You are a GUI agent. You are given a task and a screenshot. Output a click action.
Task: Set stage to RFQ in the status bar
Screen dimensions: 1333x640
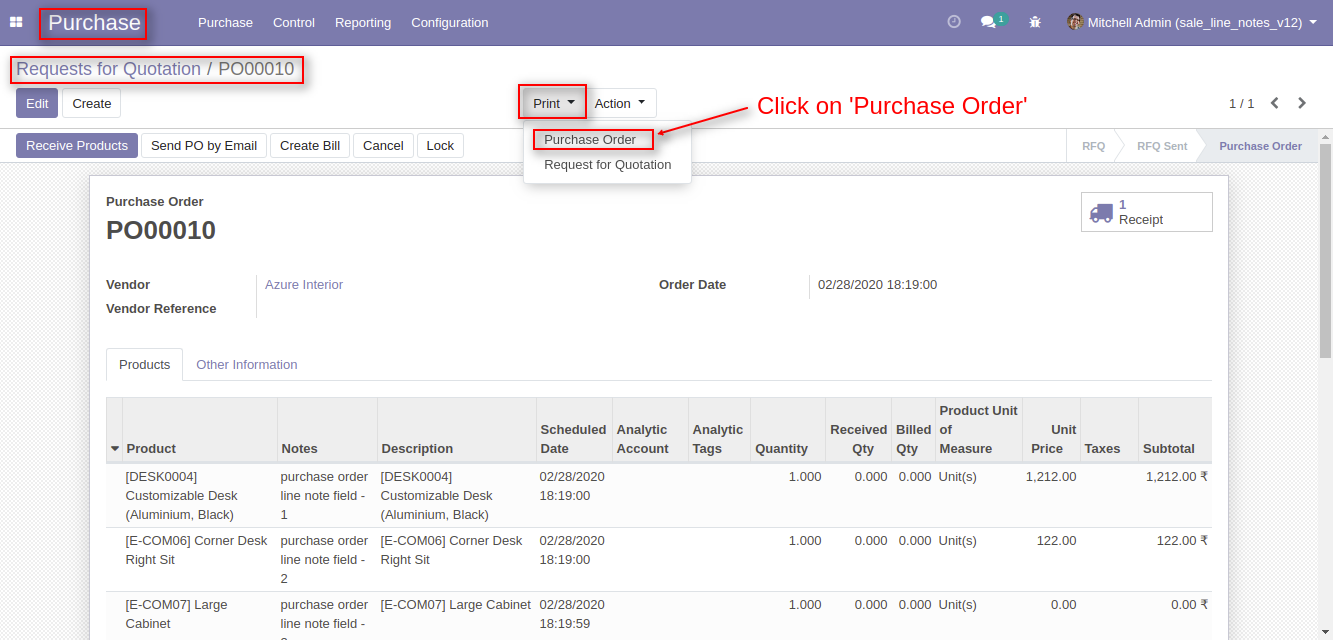(1093, 145)
